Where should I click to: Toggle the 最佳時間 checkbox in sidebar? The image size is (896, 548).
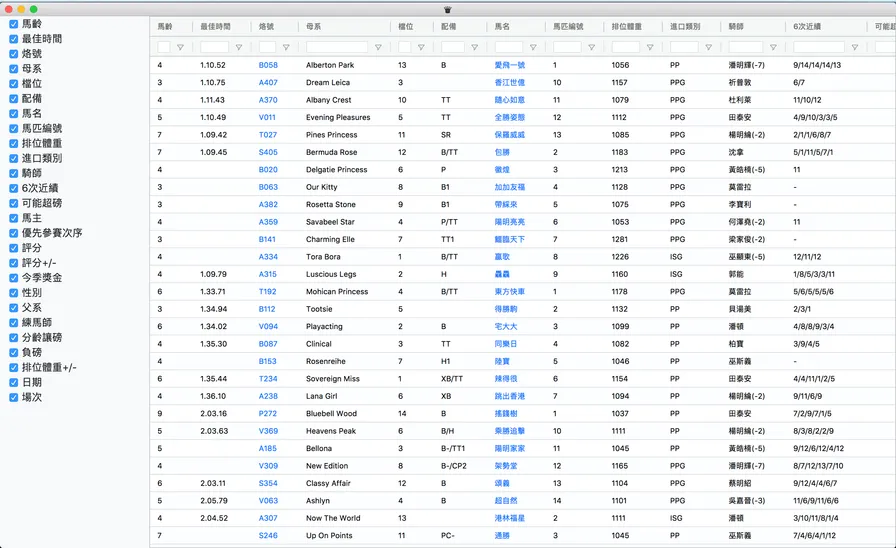tap(14, 39)
